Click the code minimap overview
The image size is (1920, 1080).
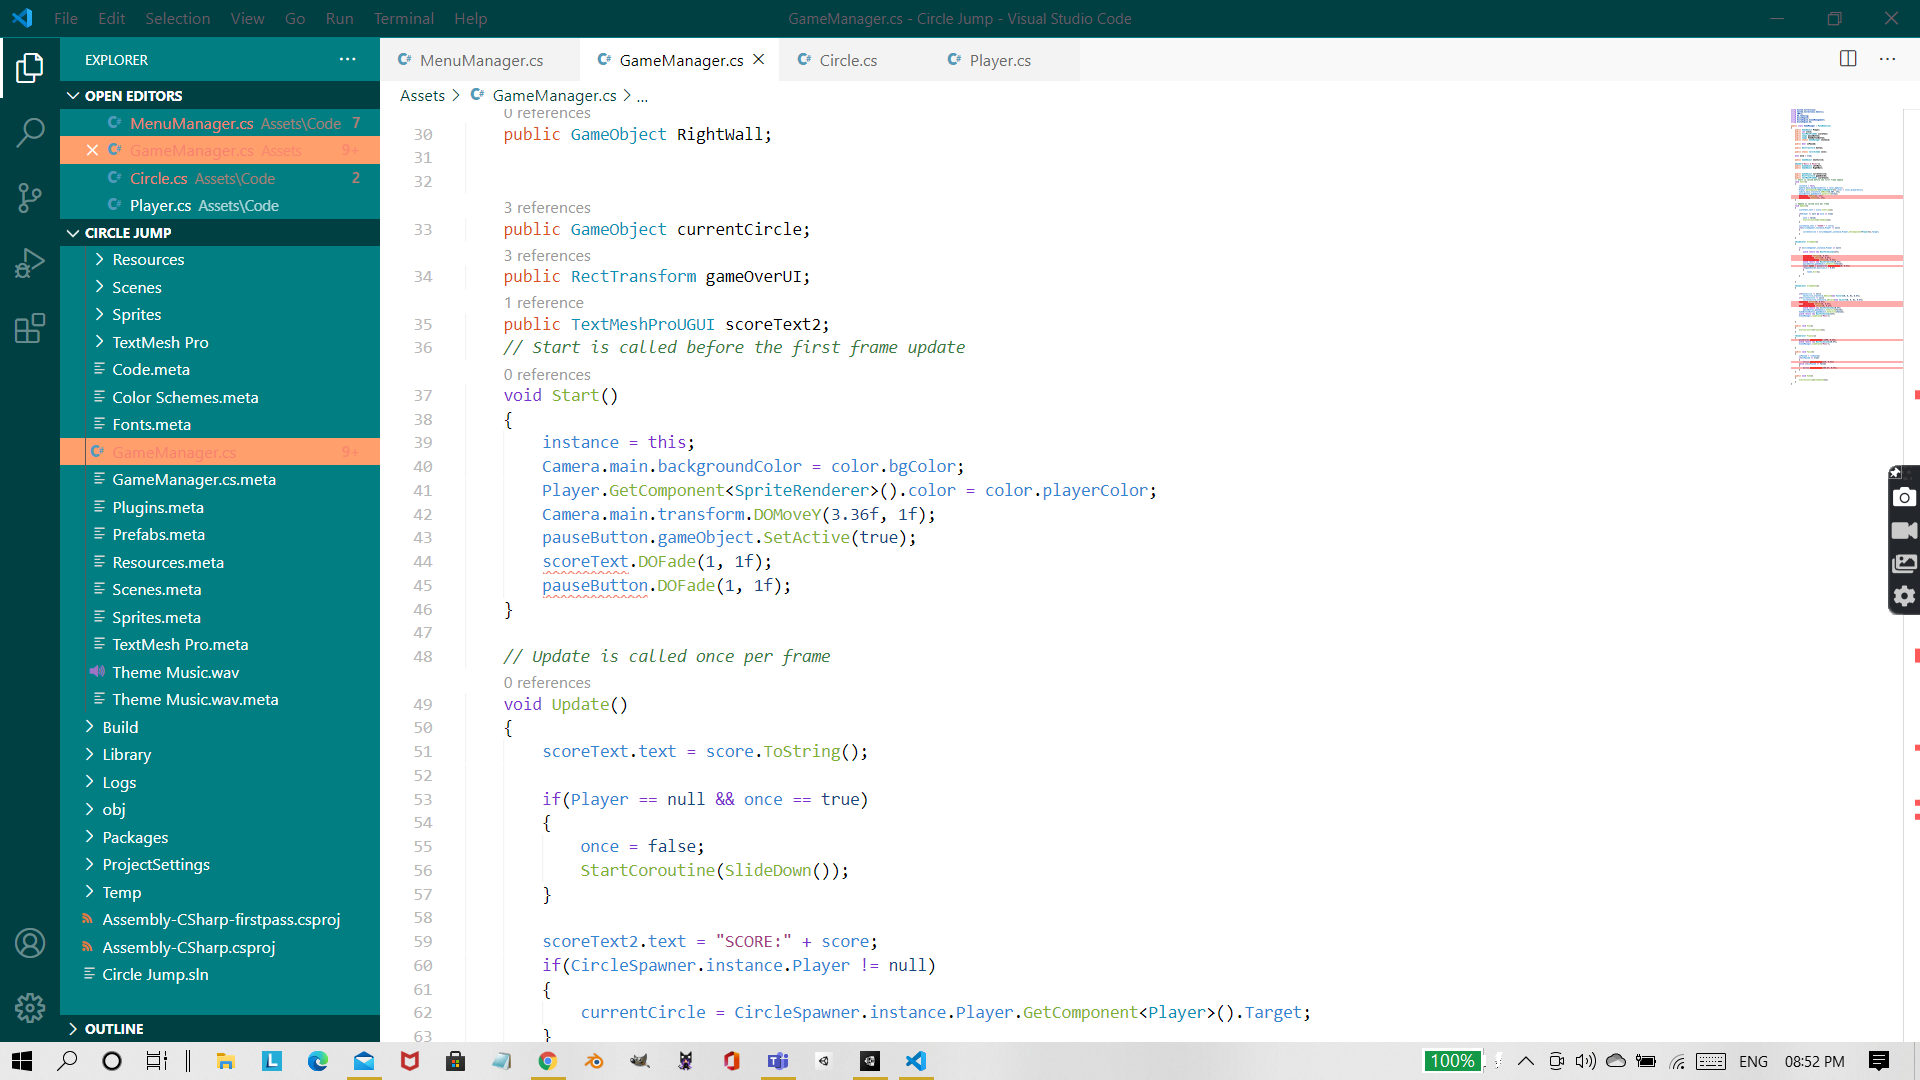[x=1845, y=245]
